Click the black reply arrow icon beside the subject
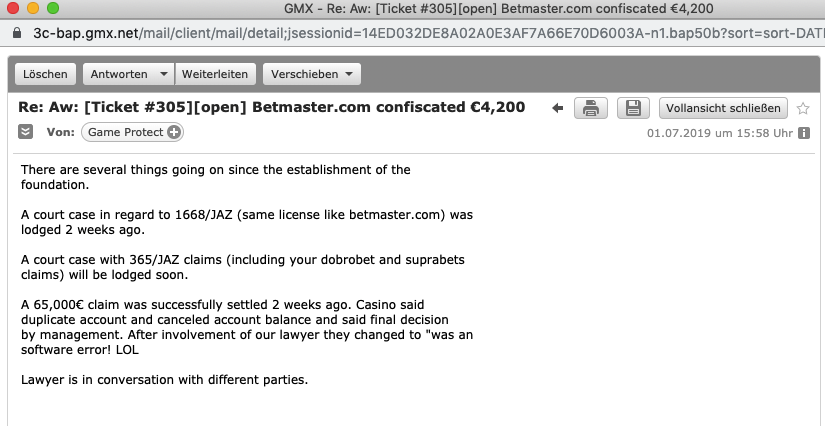The image size is (825, 426). [x=557, y=108]
